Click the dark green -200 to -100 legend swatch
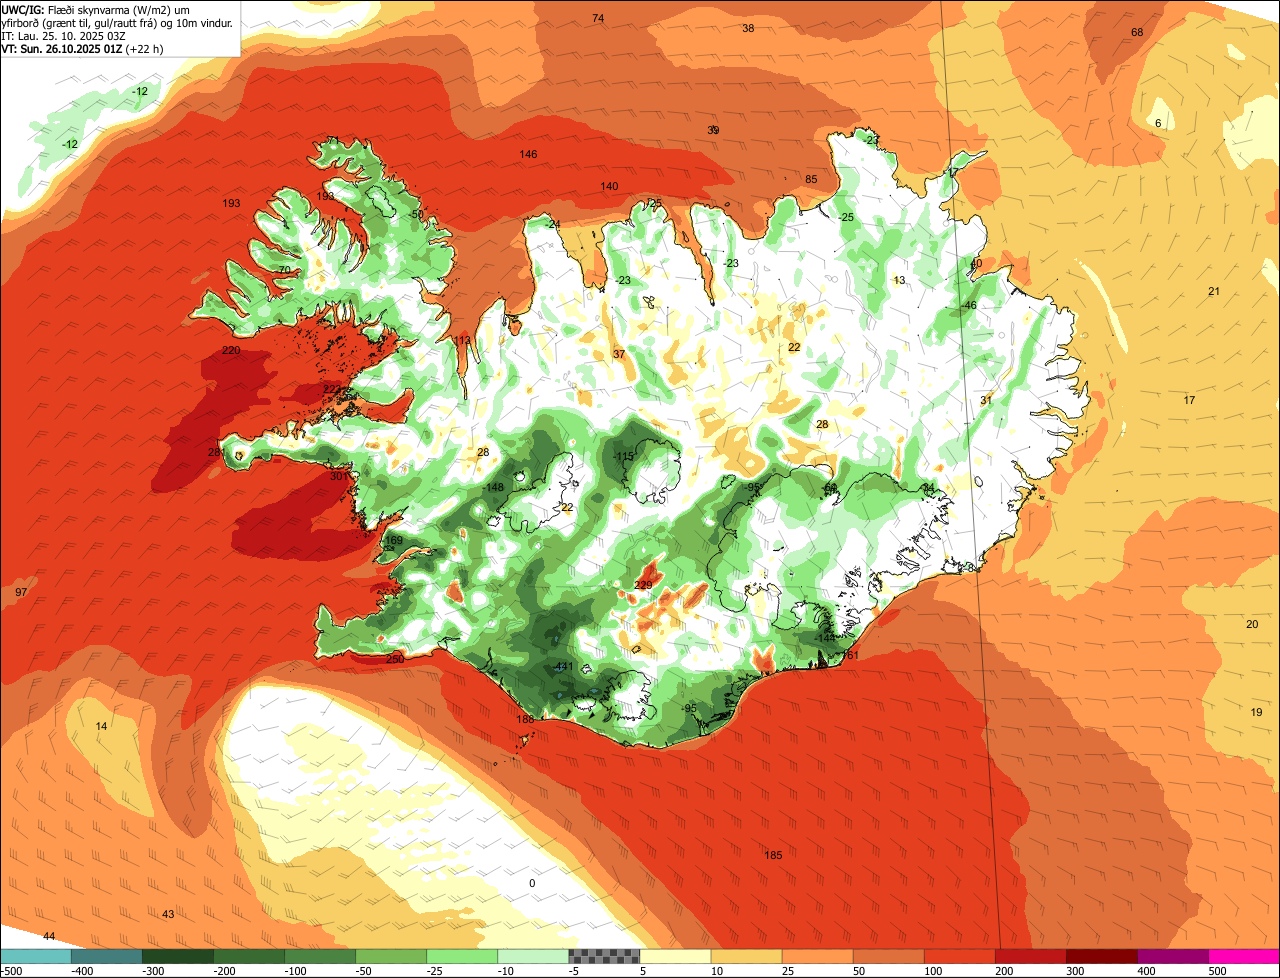The image size is (1280, 978). pos(249,956)
